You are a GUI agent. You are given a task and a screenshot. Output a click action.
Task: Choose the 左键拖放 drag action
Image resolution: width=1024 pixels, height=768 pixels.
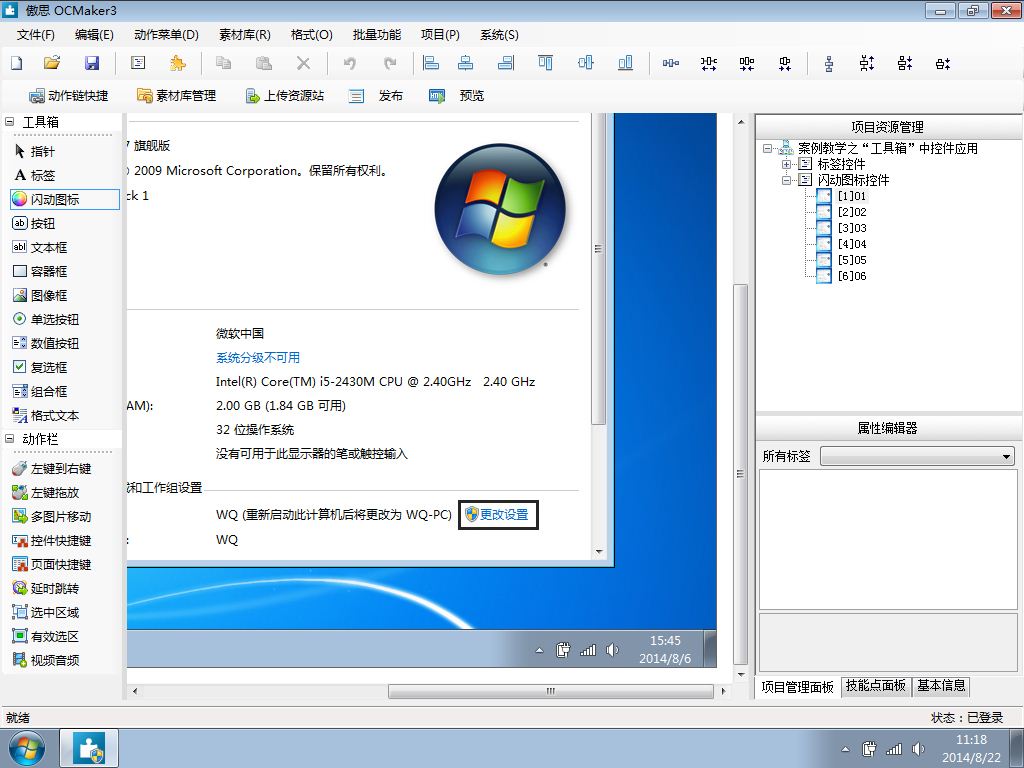46,492
